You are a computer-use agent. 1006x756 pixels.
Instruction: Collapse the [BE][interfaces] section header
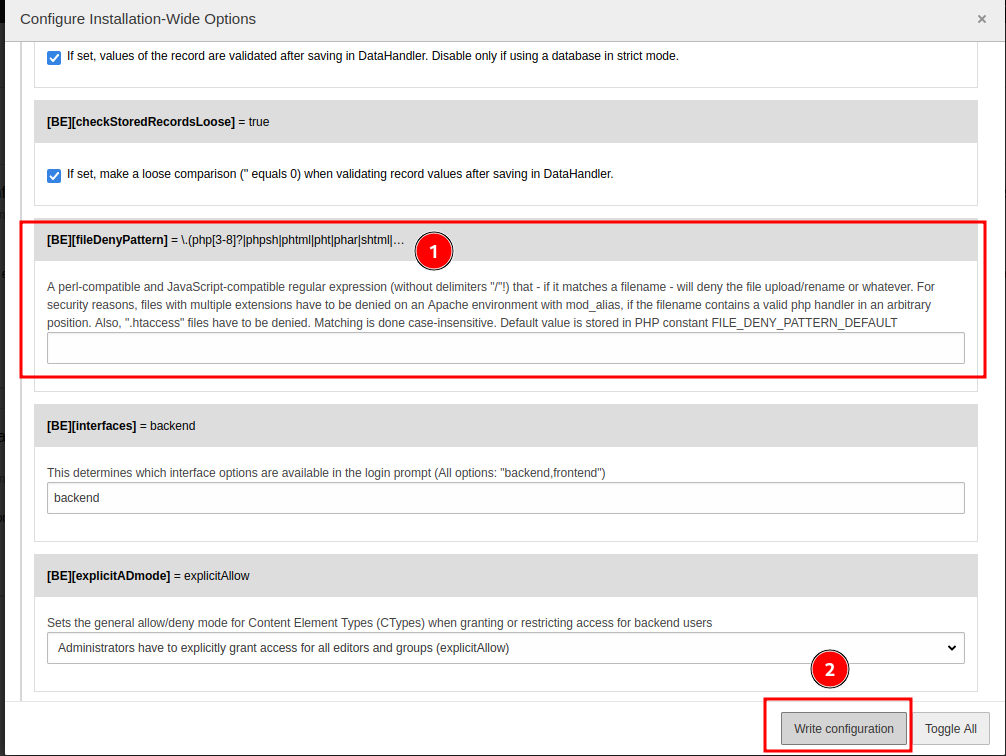pyautogui.click(x=506, y=426)
